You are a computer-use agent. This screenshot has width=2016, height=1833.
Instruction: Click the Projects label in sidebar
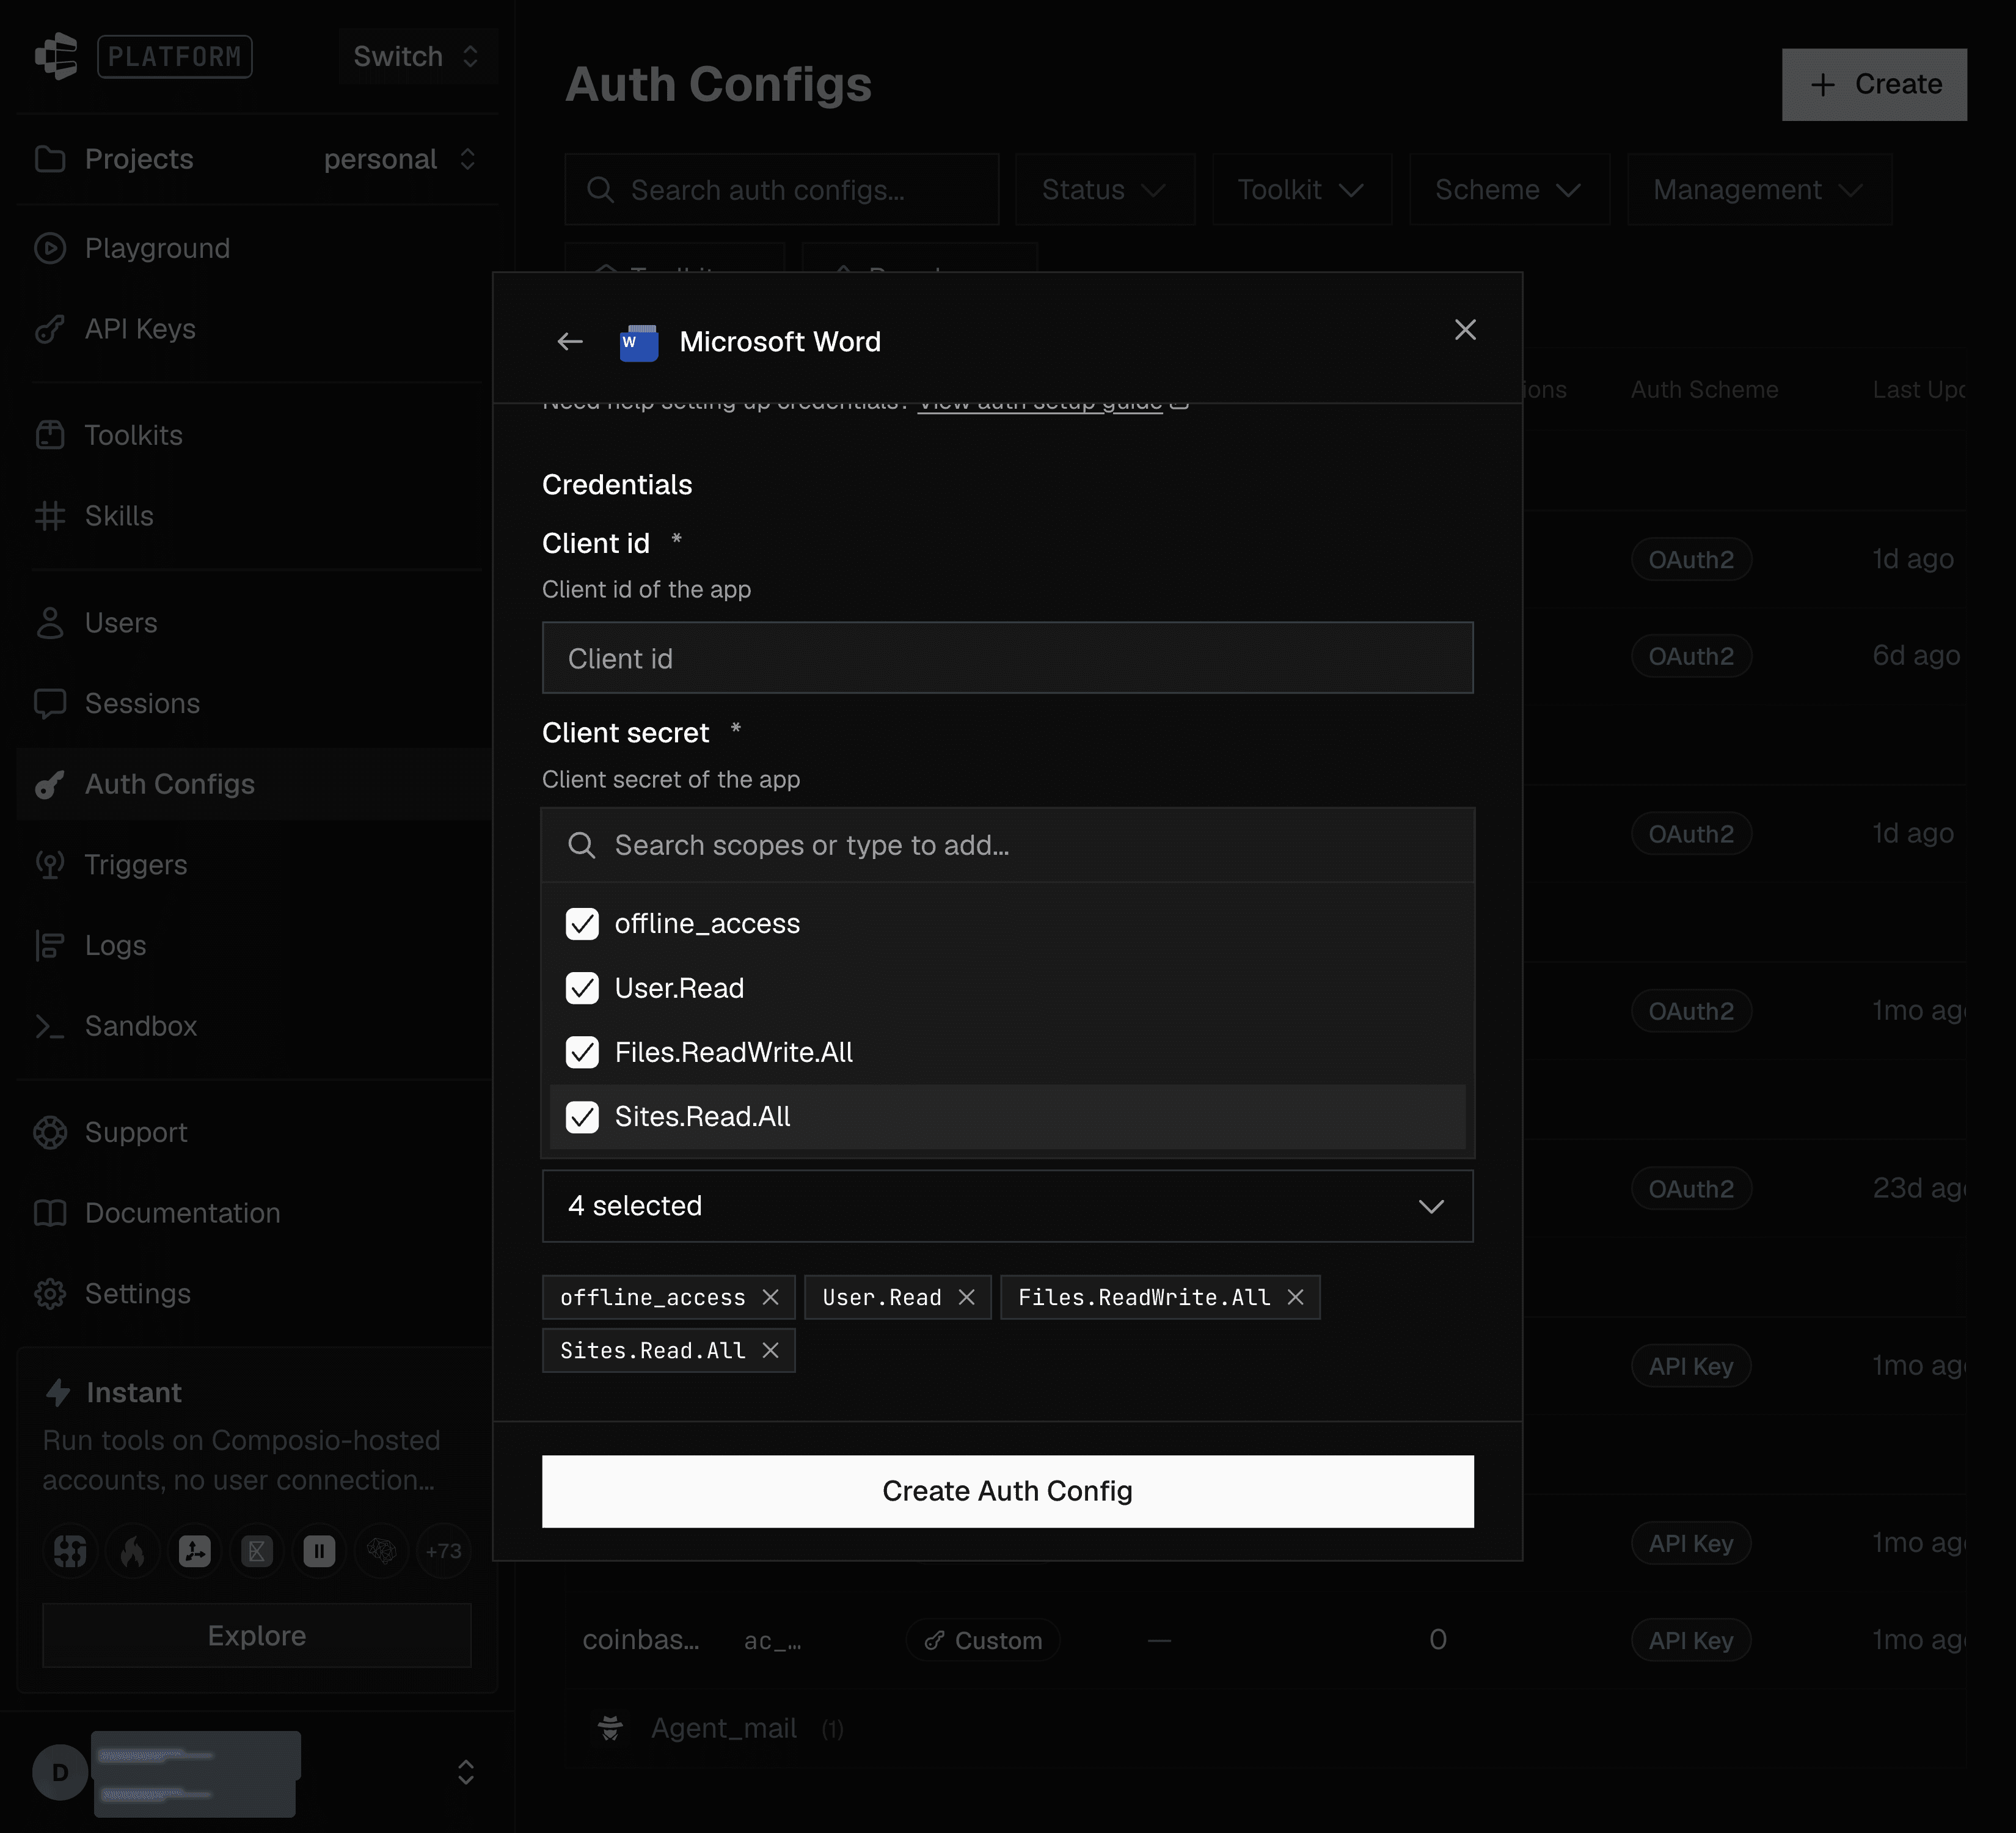139,159
